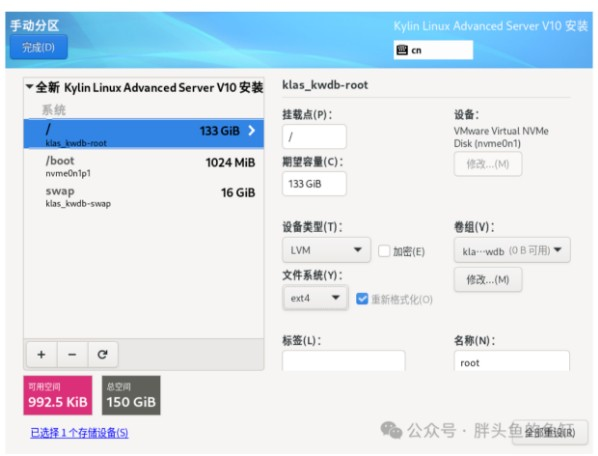Image resolution: width=598 pixels, height=456 pixels.
Task: Open the kla···wdb volume group dropdown
Action: coord(512,250)
